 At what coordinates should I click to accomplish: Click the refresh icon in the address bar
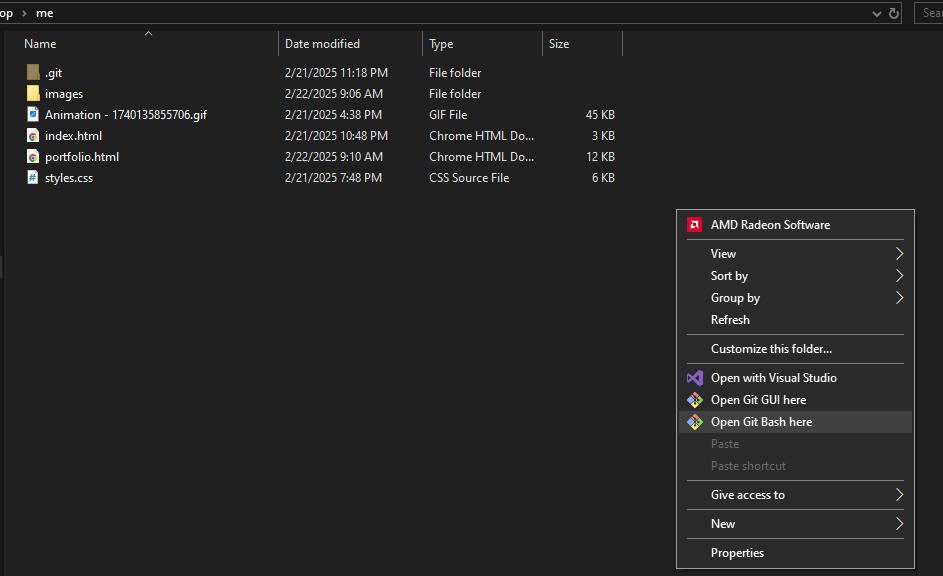click(893, 13)
